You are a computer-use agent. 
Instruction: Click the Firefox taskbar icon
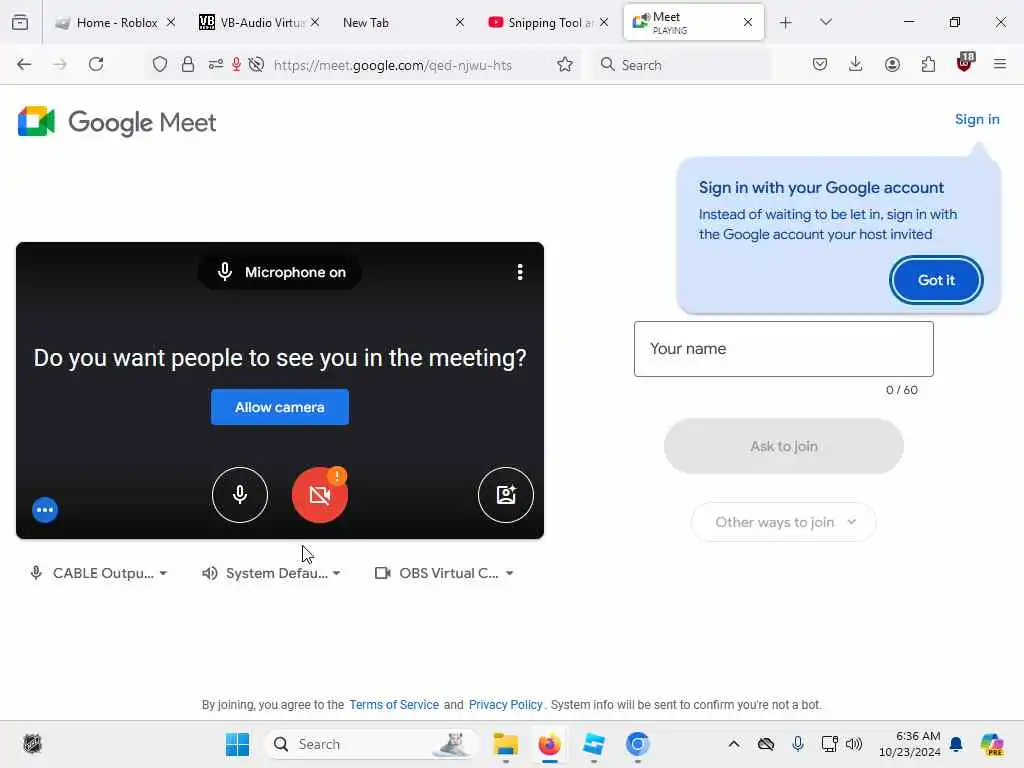click(x=549, y=744)
